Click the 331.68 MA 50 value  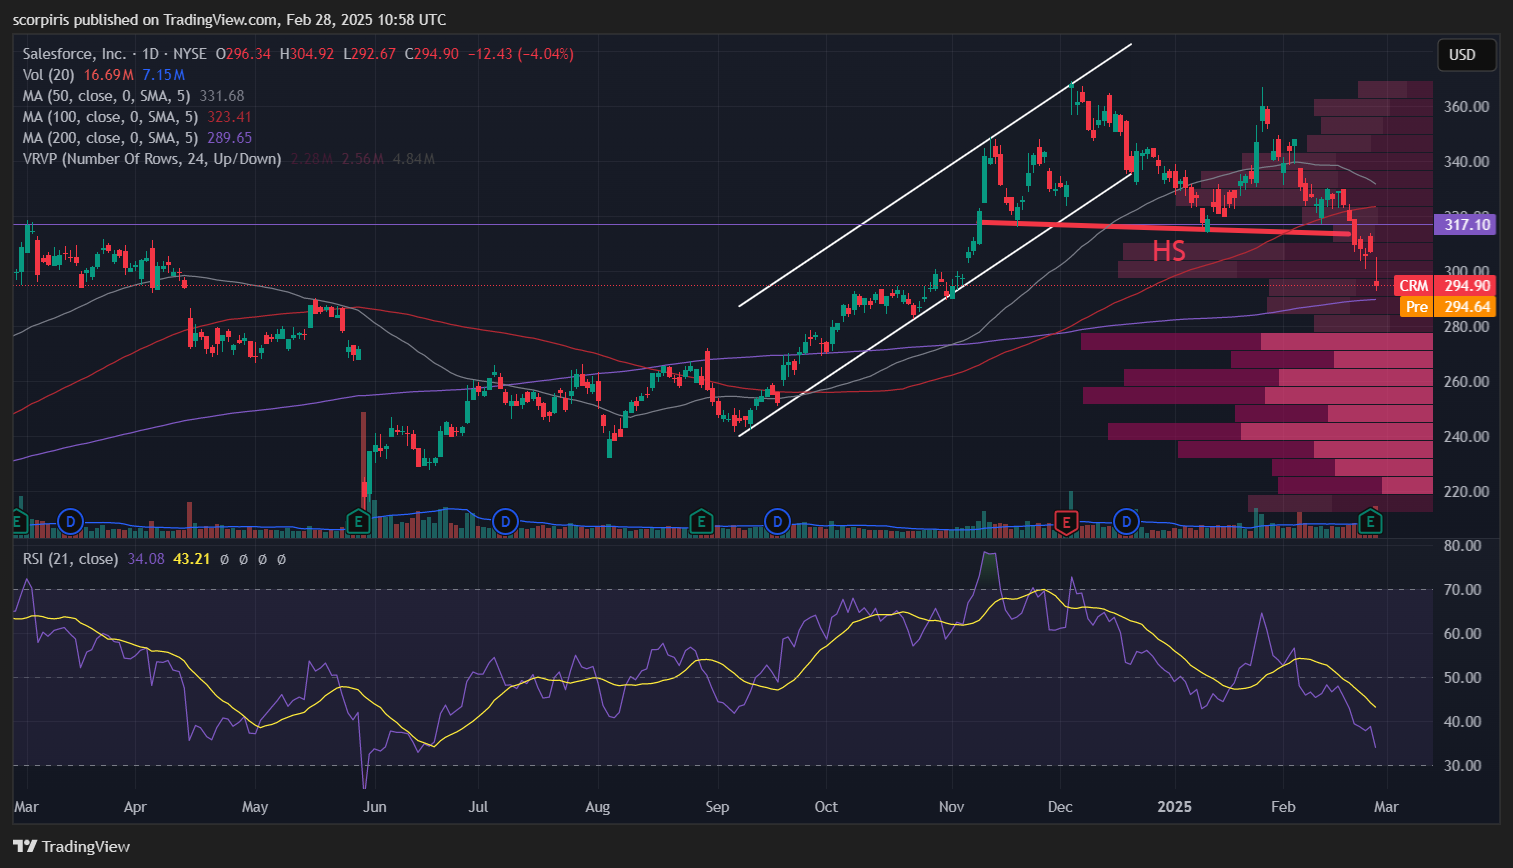pos(222,96)
